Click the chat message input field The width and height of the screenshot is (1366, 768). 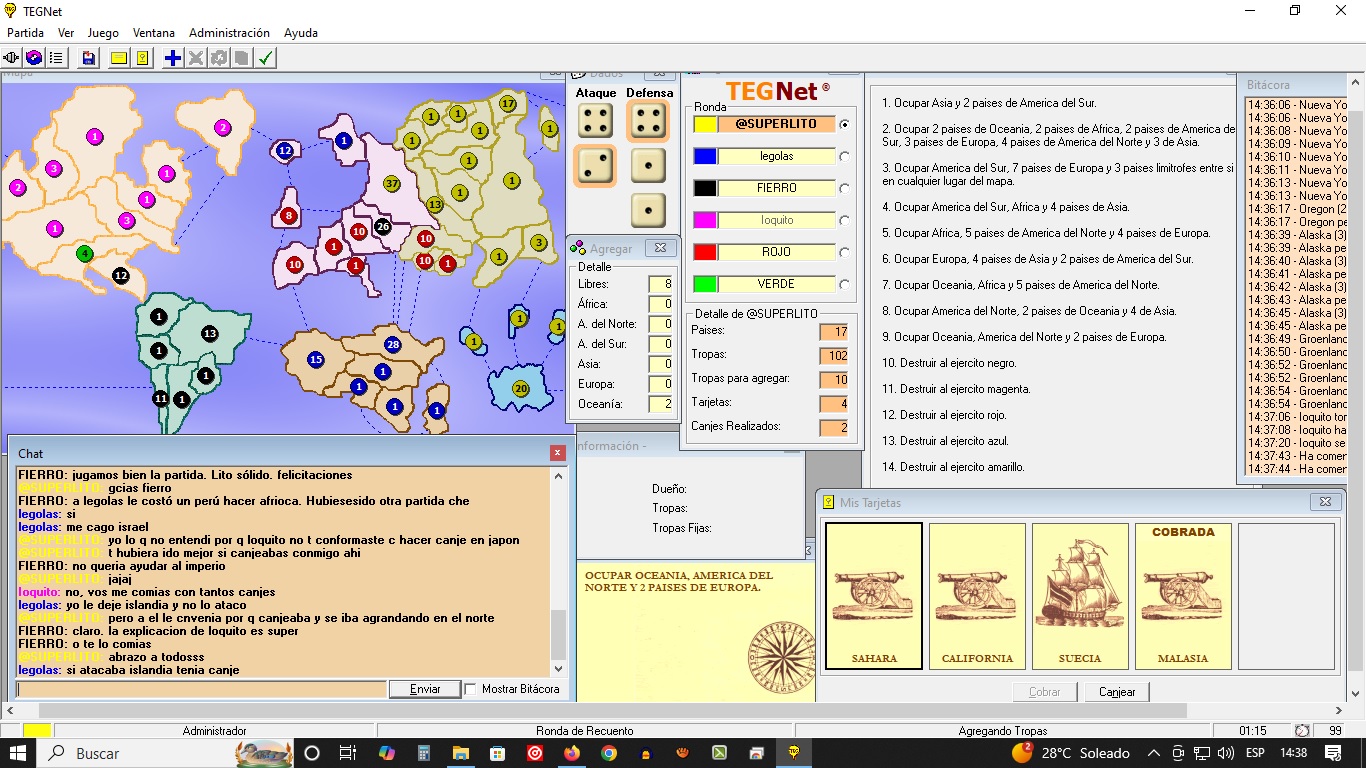(x=201, y=689)
